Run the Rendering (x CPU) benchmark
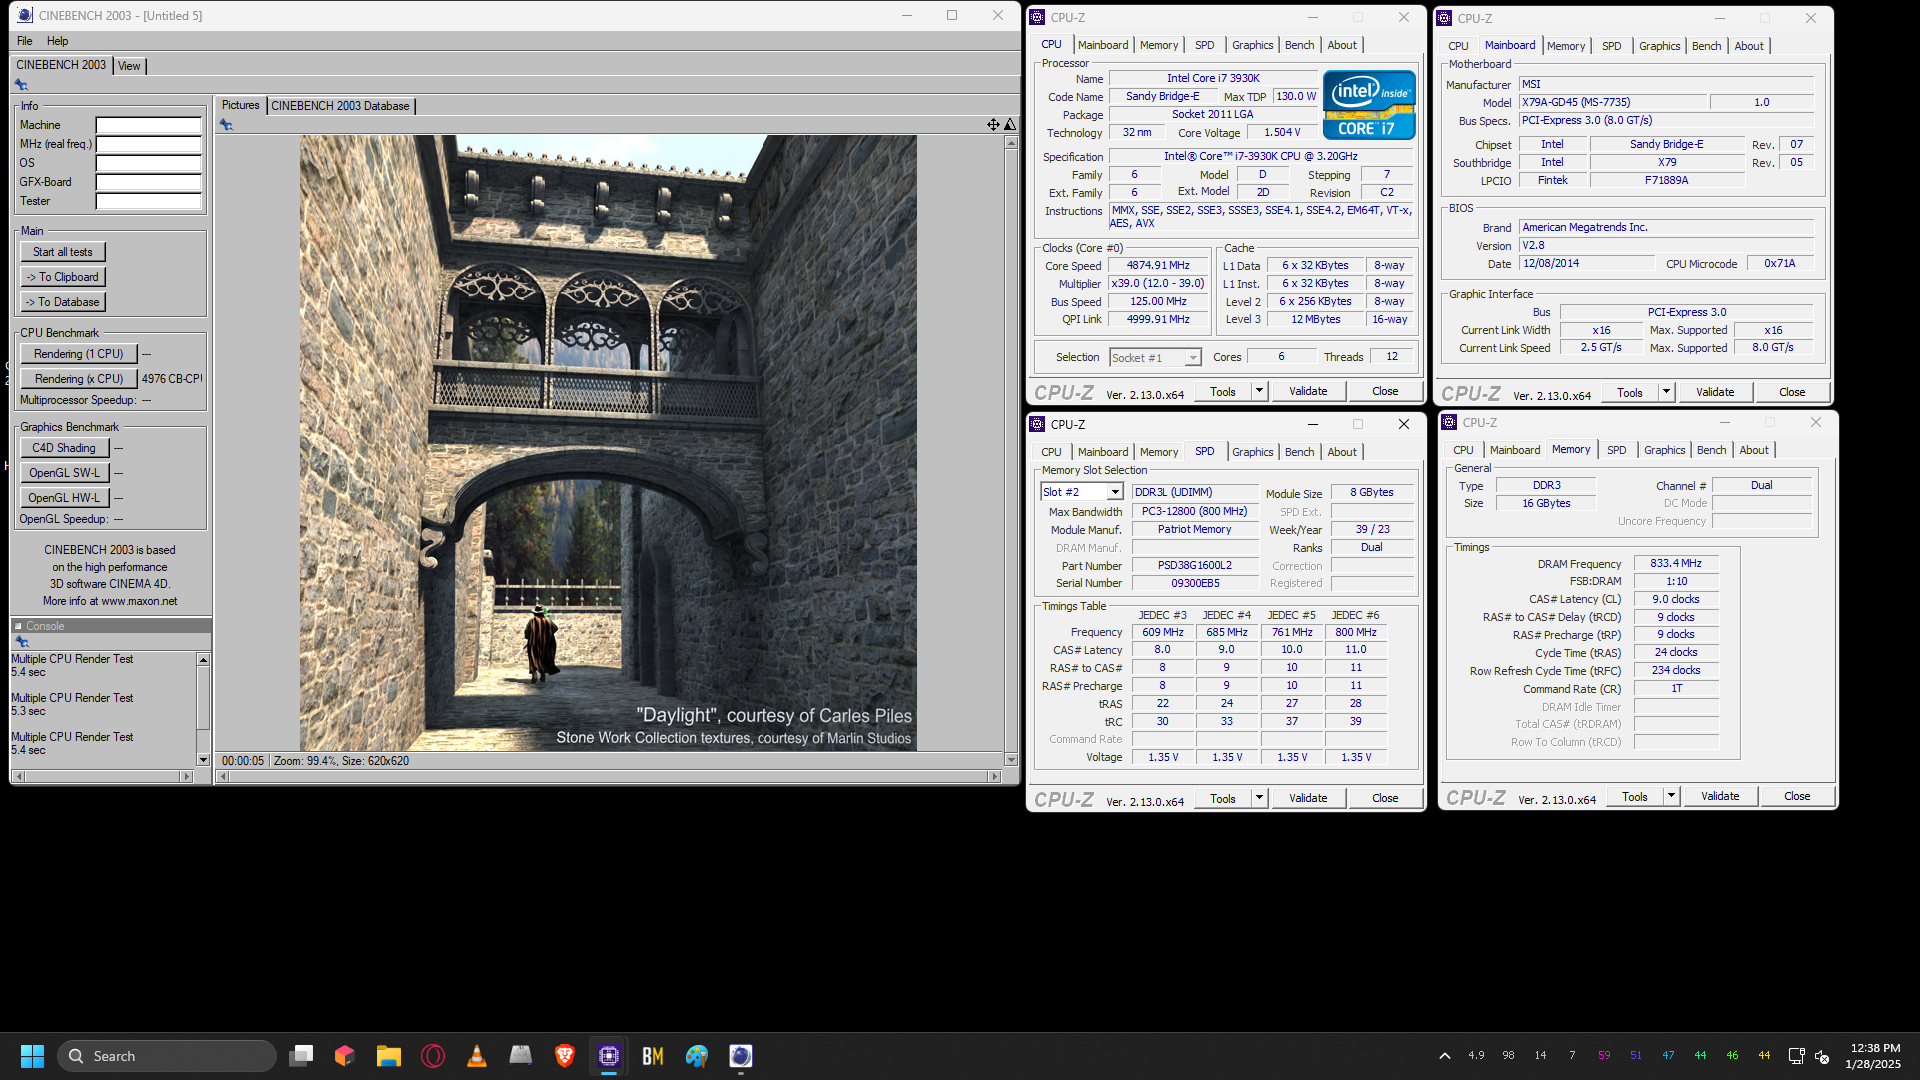This screenshot has height=1080, width=1920. (79, 379)
